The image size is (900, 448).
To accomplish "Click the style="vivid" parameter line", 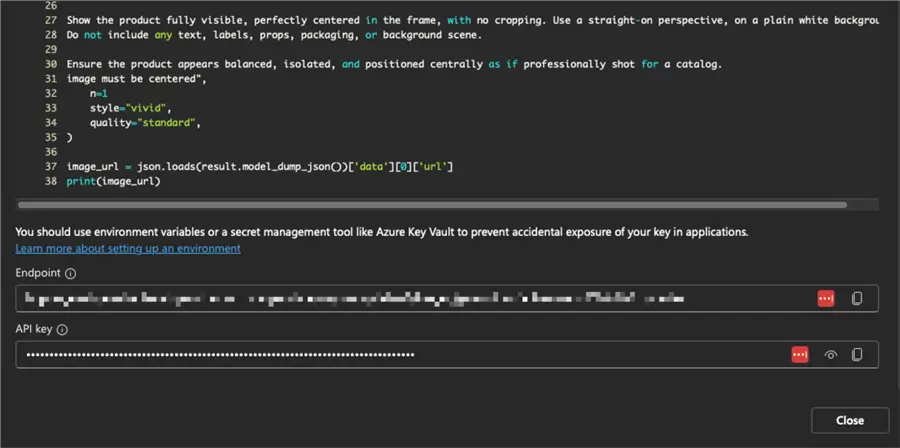I will pos(130,107).
